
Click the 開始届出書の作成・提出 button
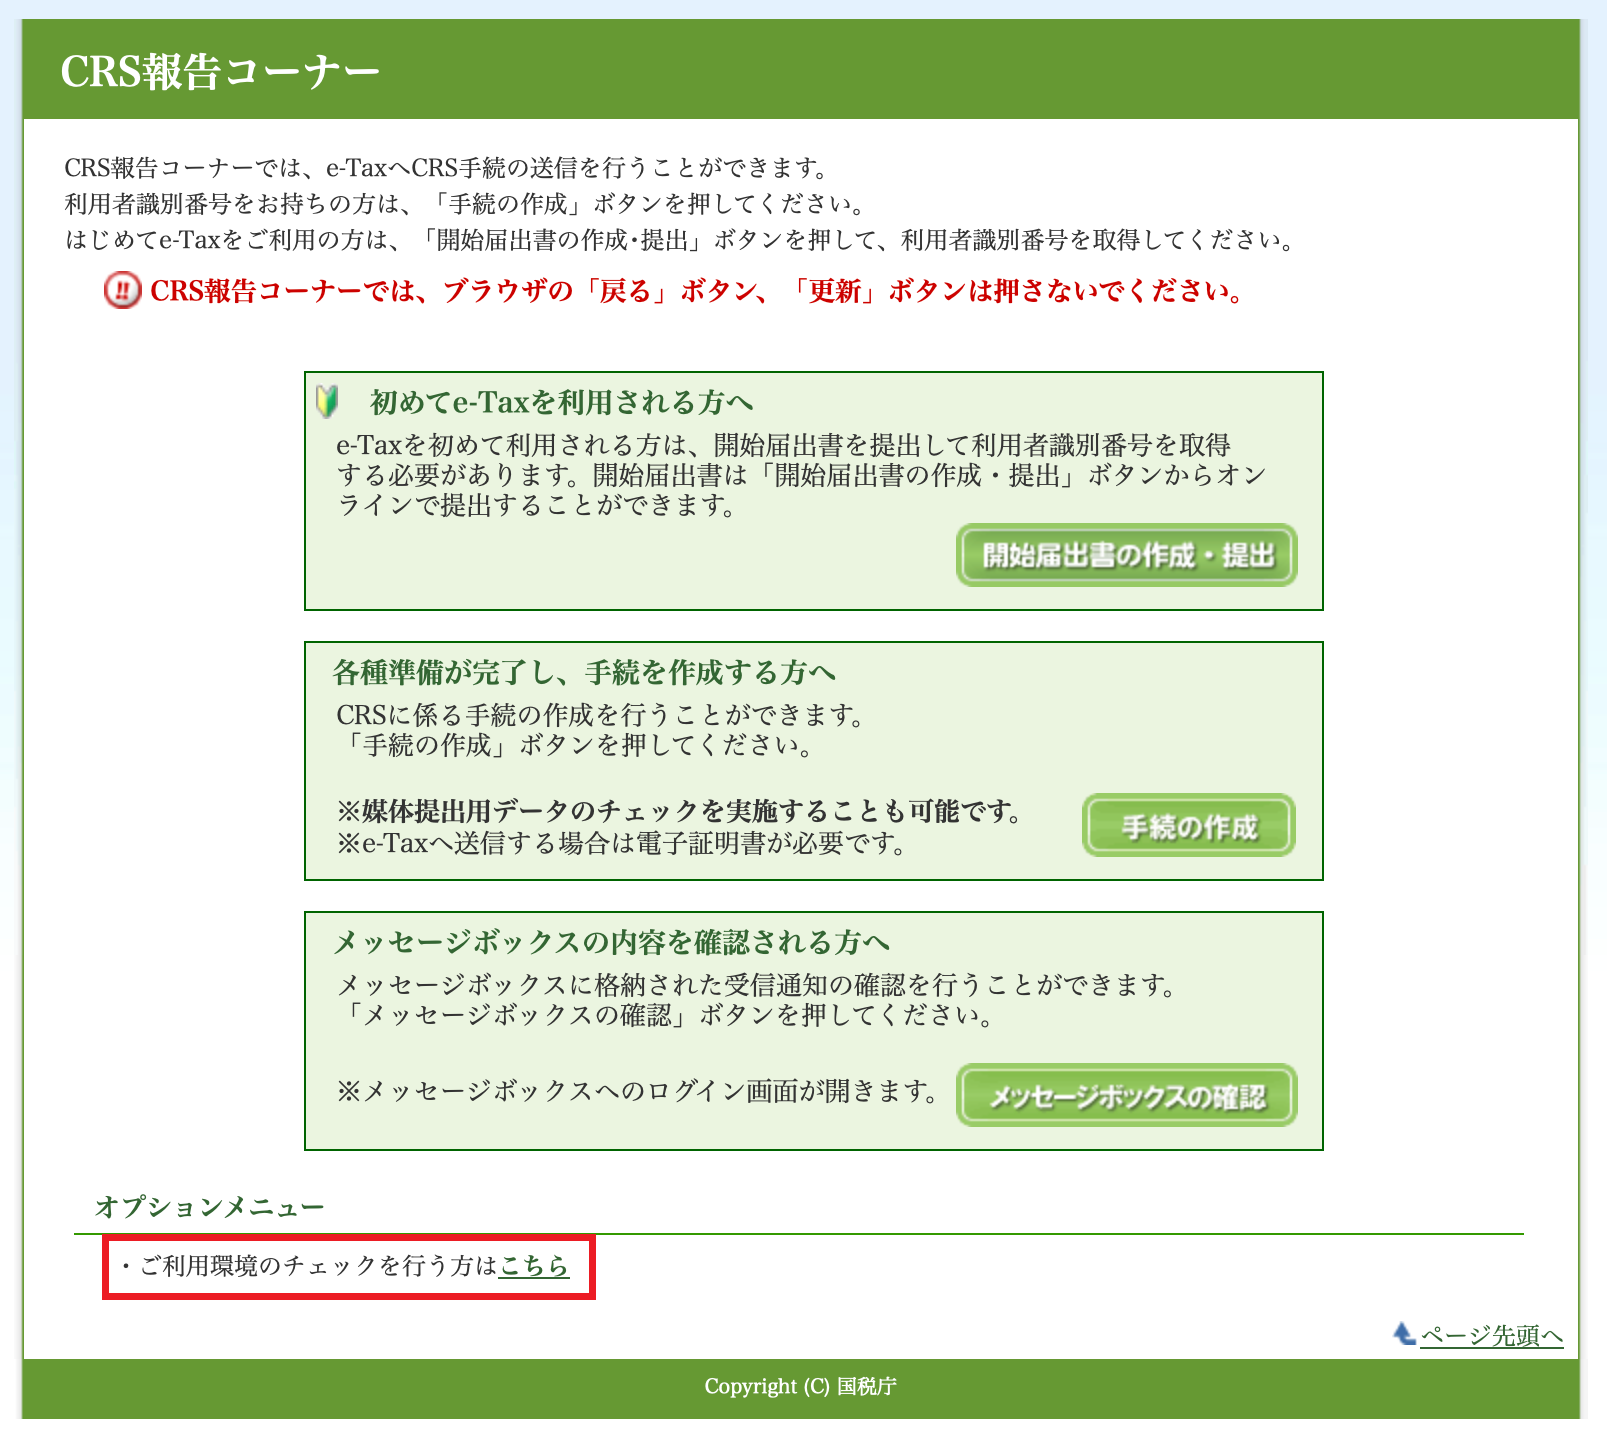coord(1126,555)
